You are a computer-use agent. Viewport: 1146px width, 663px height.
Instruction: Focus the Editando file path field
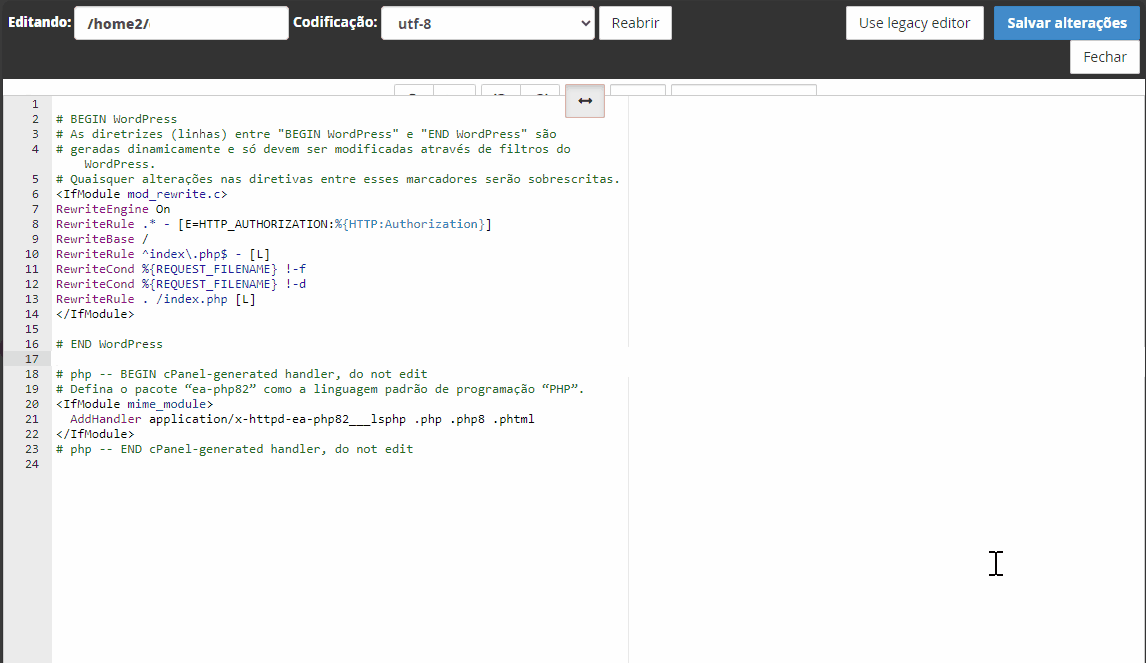(x=181, y=23)
